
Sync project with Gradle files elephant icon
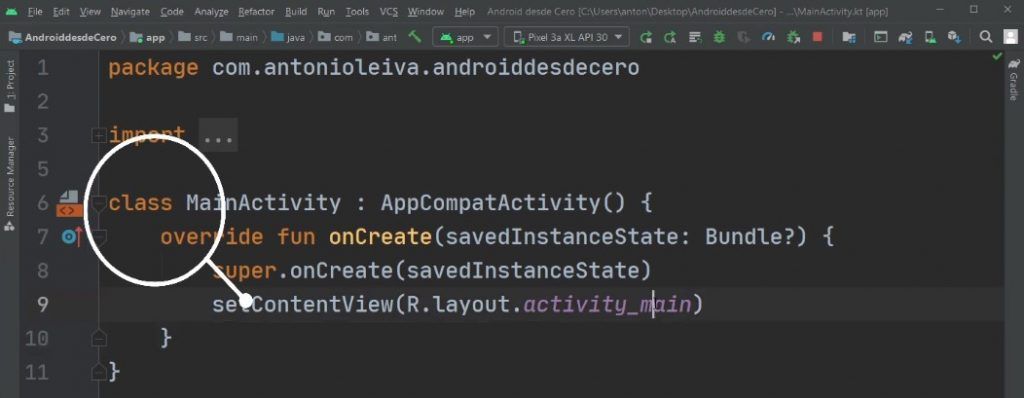tap(904, 37)
